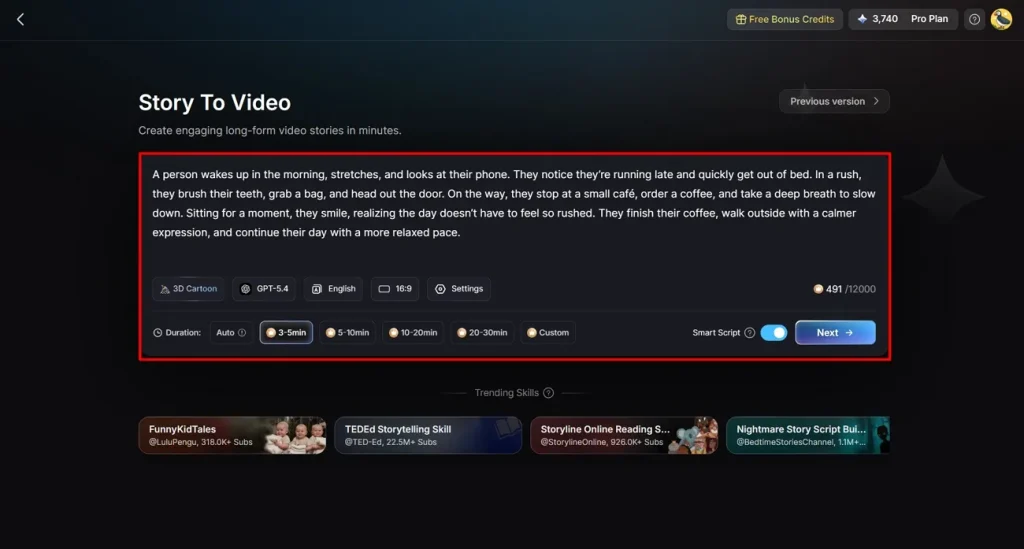Screen dimensions: 1024x549
Task: Click the Free Bonus Credits gift button
Action: 784,19
